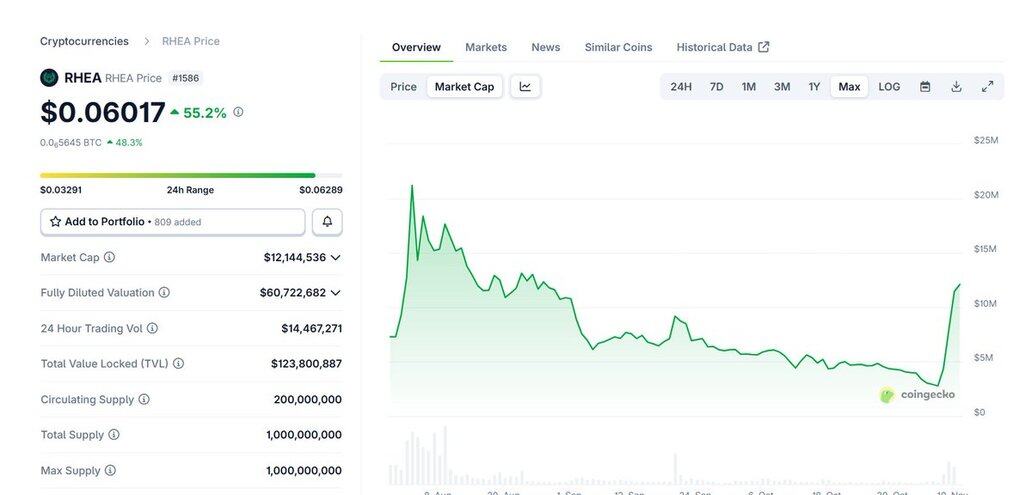1032x495 pixels.
Task: Expand the Fully Diluted Valuation chevron
Action: coord(336,293)
